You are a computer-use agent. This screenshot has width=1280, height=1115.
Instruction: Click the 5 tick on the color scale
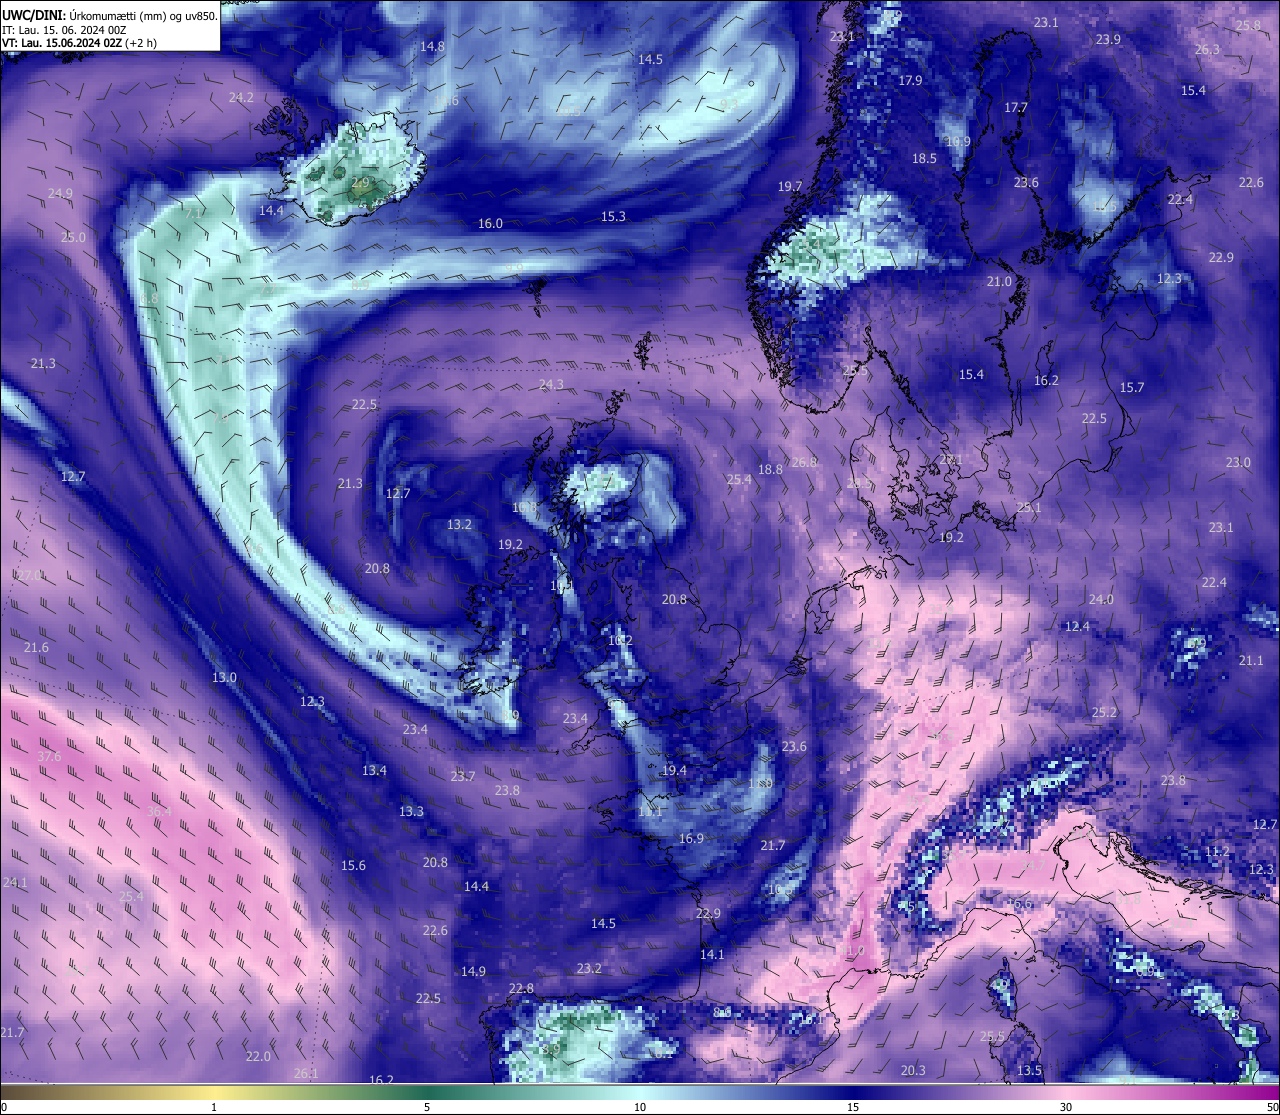tap(427, 1107)
